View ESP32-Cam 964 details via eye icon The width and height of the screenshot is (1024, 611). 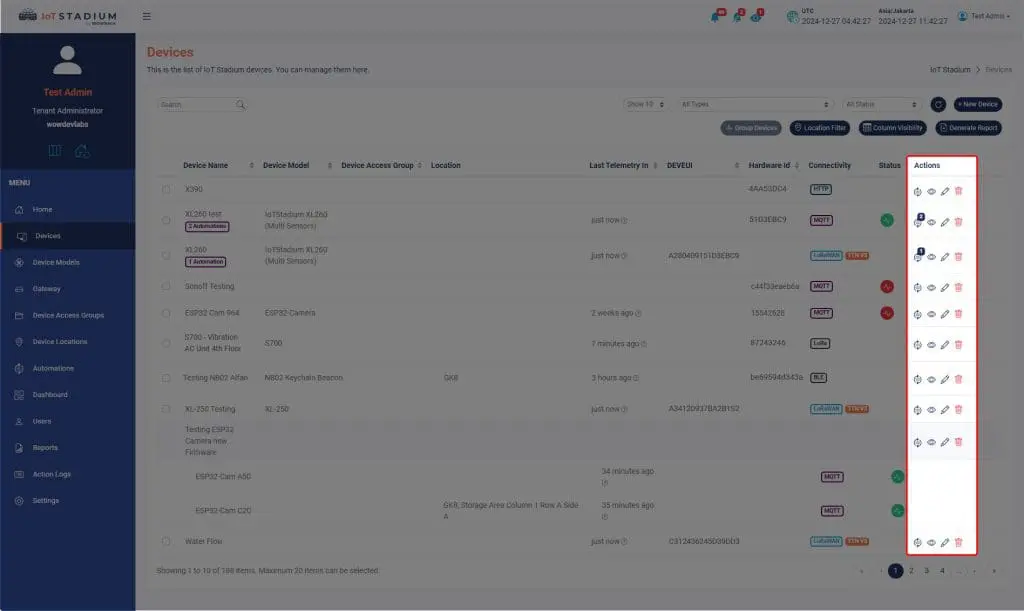click(931, 314)
